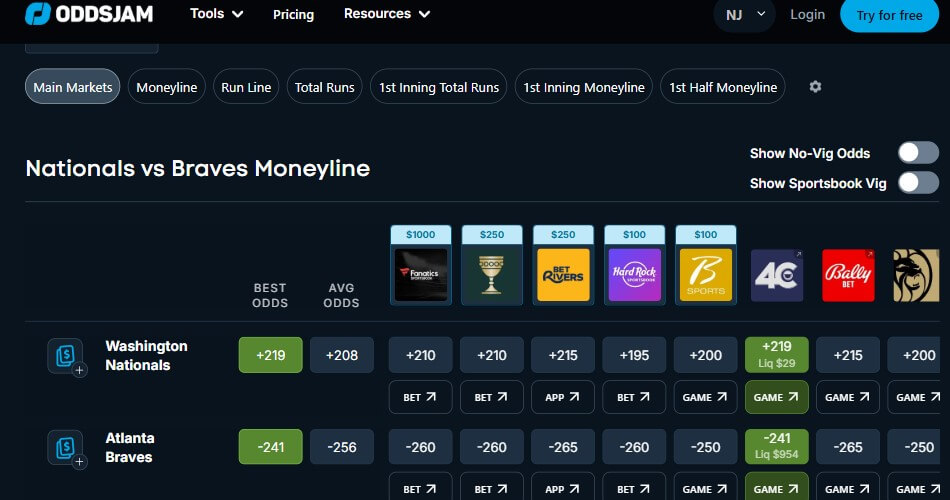Screen dimensions: 950x500
Task: Open the 4C sportsbook logo
Action: coord(777,275)
